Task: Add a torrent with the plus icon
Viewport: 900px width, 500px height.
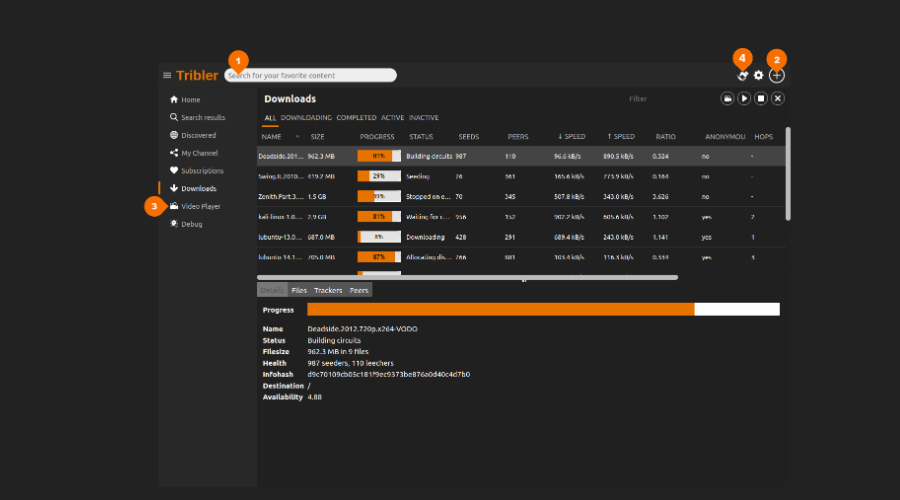Action: [x=777, y=75]
